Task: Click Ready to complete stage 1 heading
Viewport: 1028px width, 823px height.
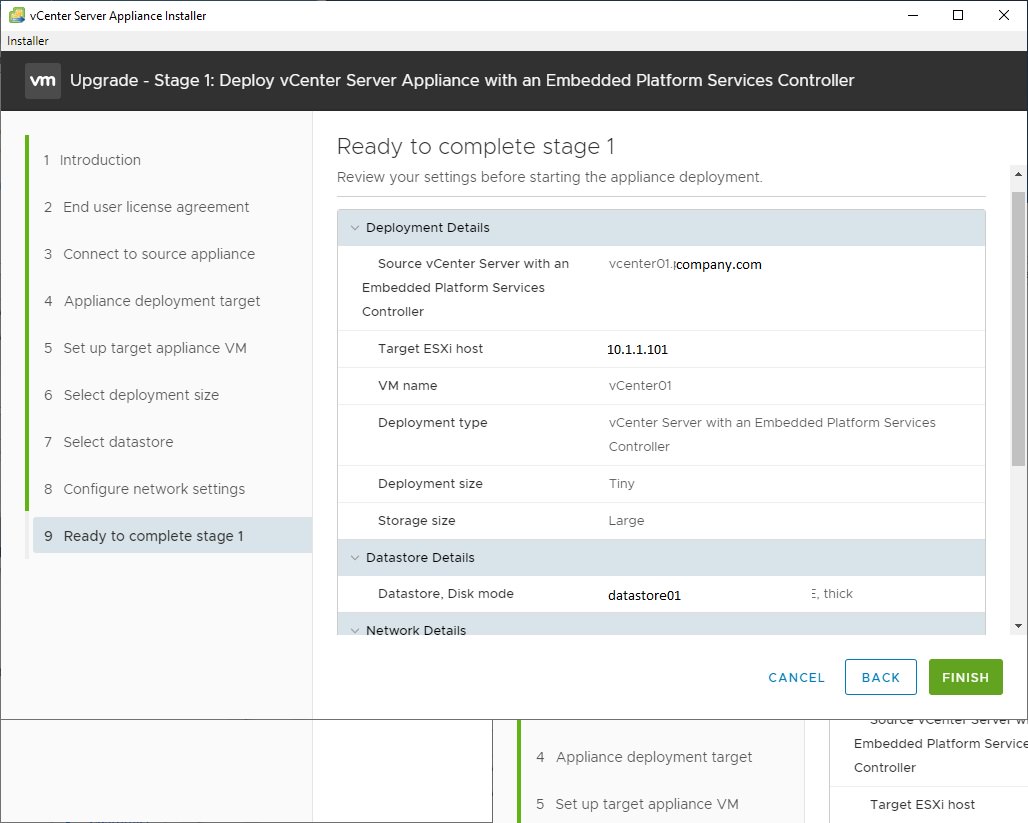Action: (475, 146)
